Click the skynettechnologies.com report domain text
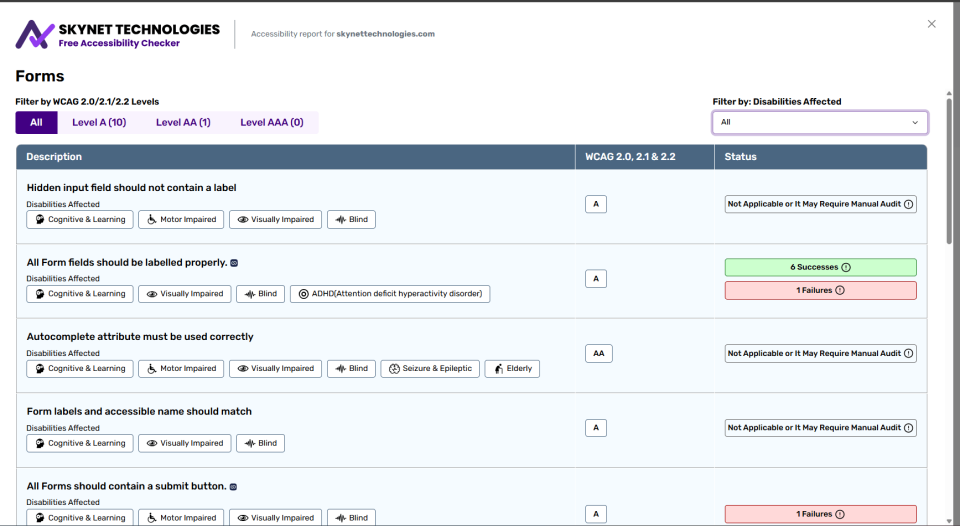 386,34
